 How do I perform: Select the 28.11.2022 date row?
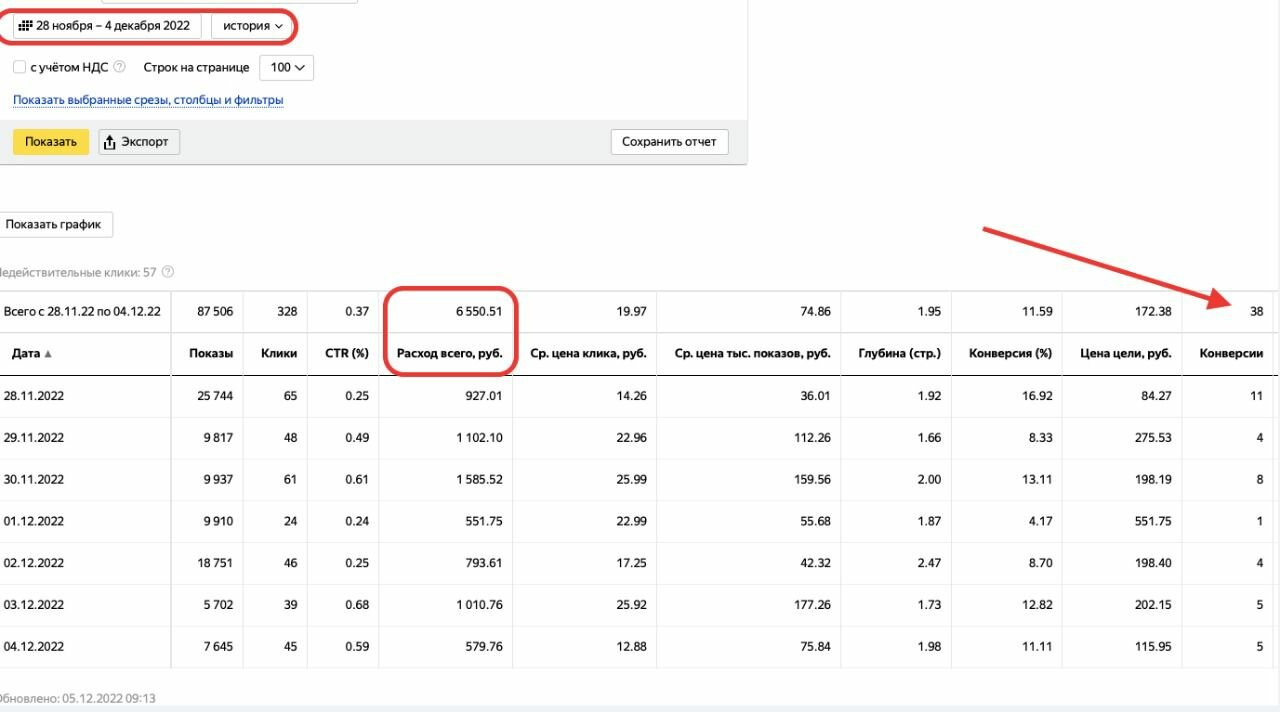coord(33,396)
